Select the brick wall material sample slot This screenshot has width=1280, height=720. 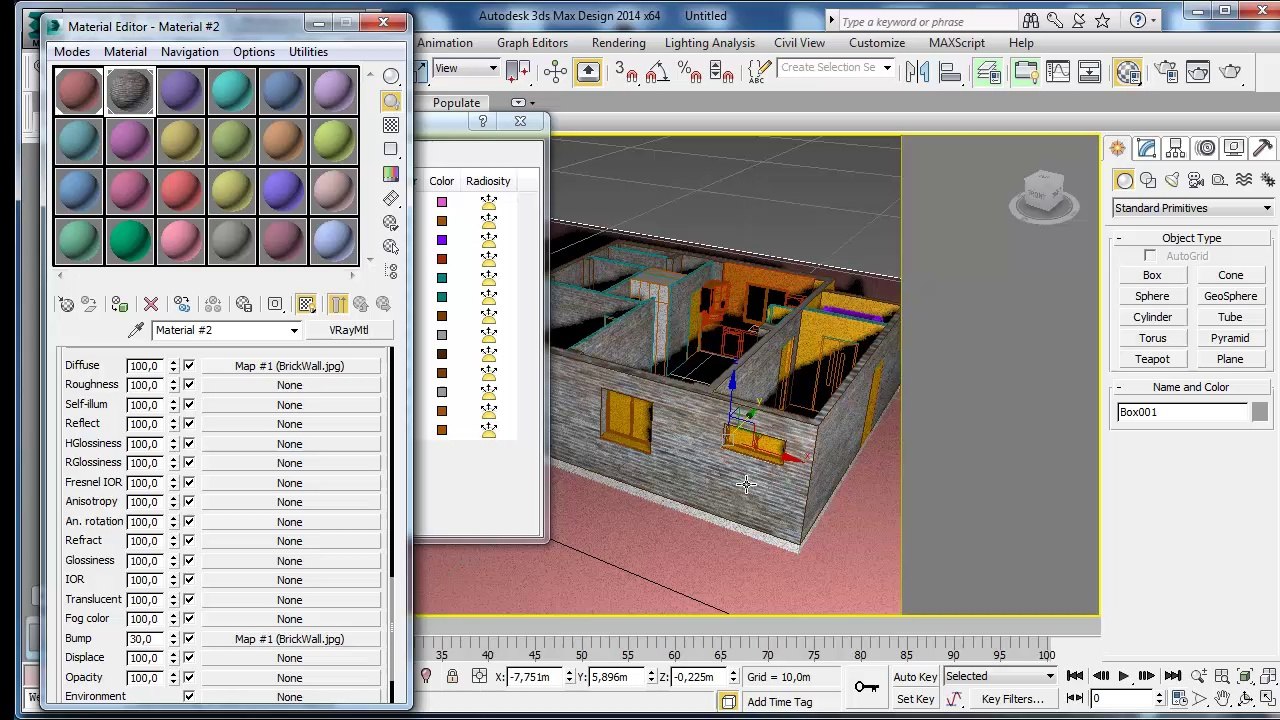point(130,91)
